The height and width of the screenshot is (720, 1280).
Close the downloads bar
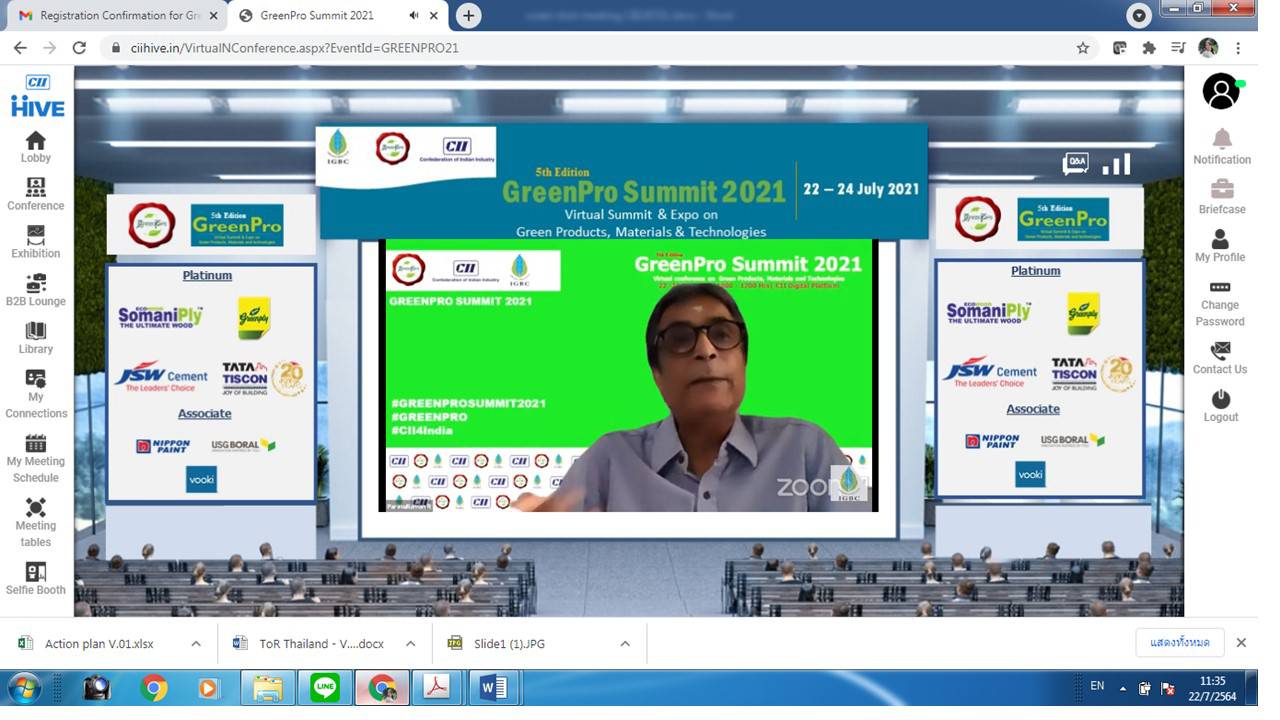[x=1241, y=643]
